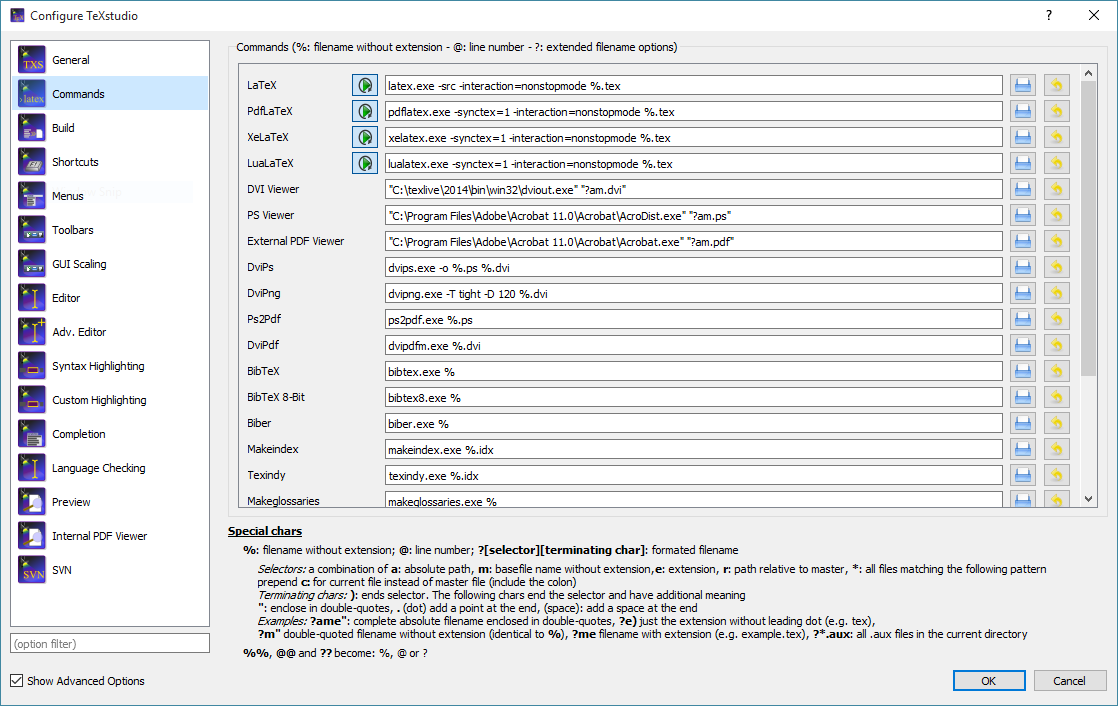Click the LuaLaTeX run icon

pyautogui.click(x=364, y=164)
